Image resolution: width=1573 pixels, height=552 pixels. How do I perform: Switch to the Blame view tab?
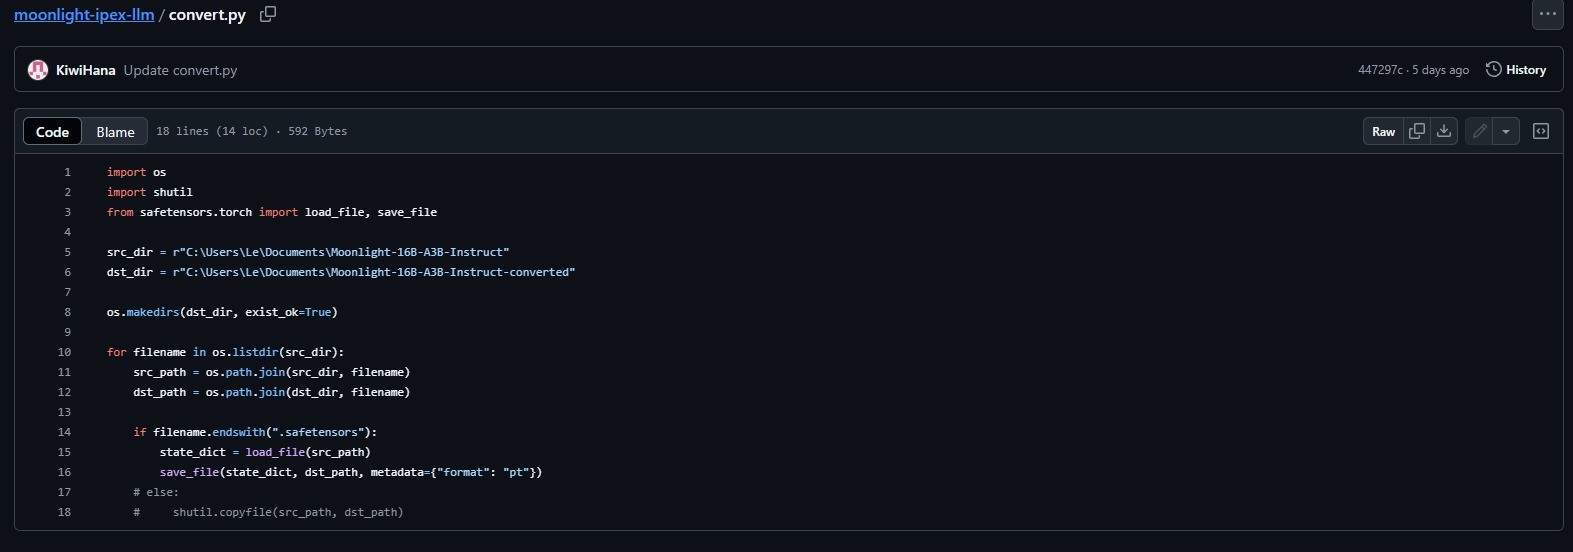(x=115, y=131)
